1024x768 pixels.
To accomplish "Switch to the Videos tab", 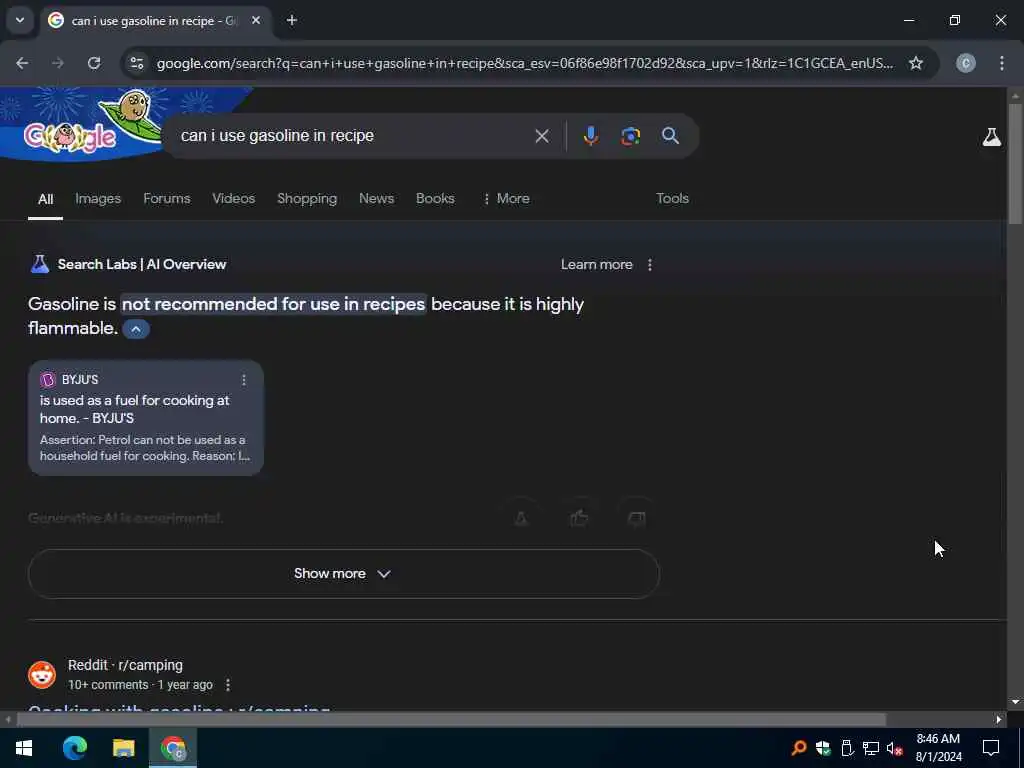I will [x=233, y=199].
